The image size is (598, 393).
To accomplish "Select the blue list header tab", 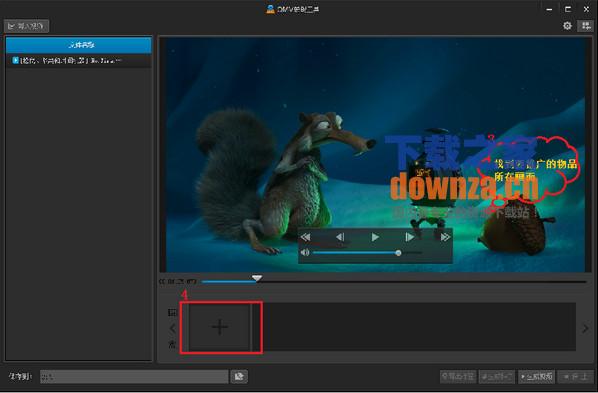I will click(79, 45).
